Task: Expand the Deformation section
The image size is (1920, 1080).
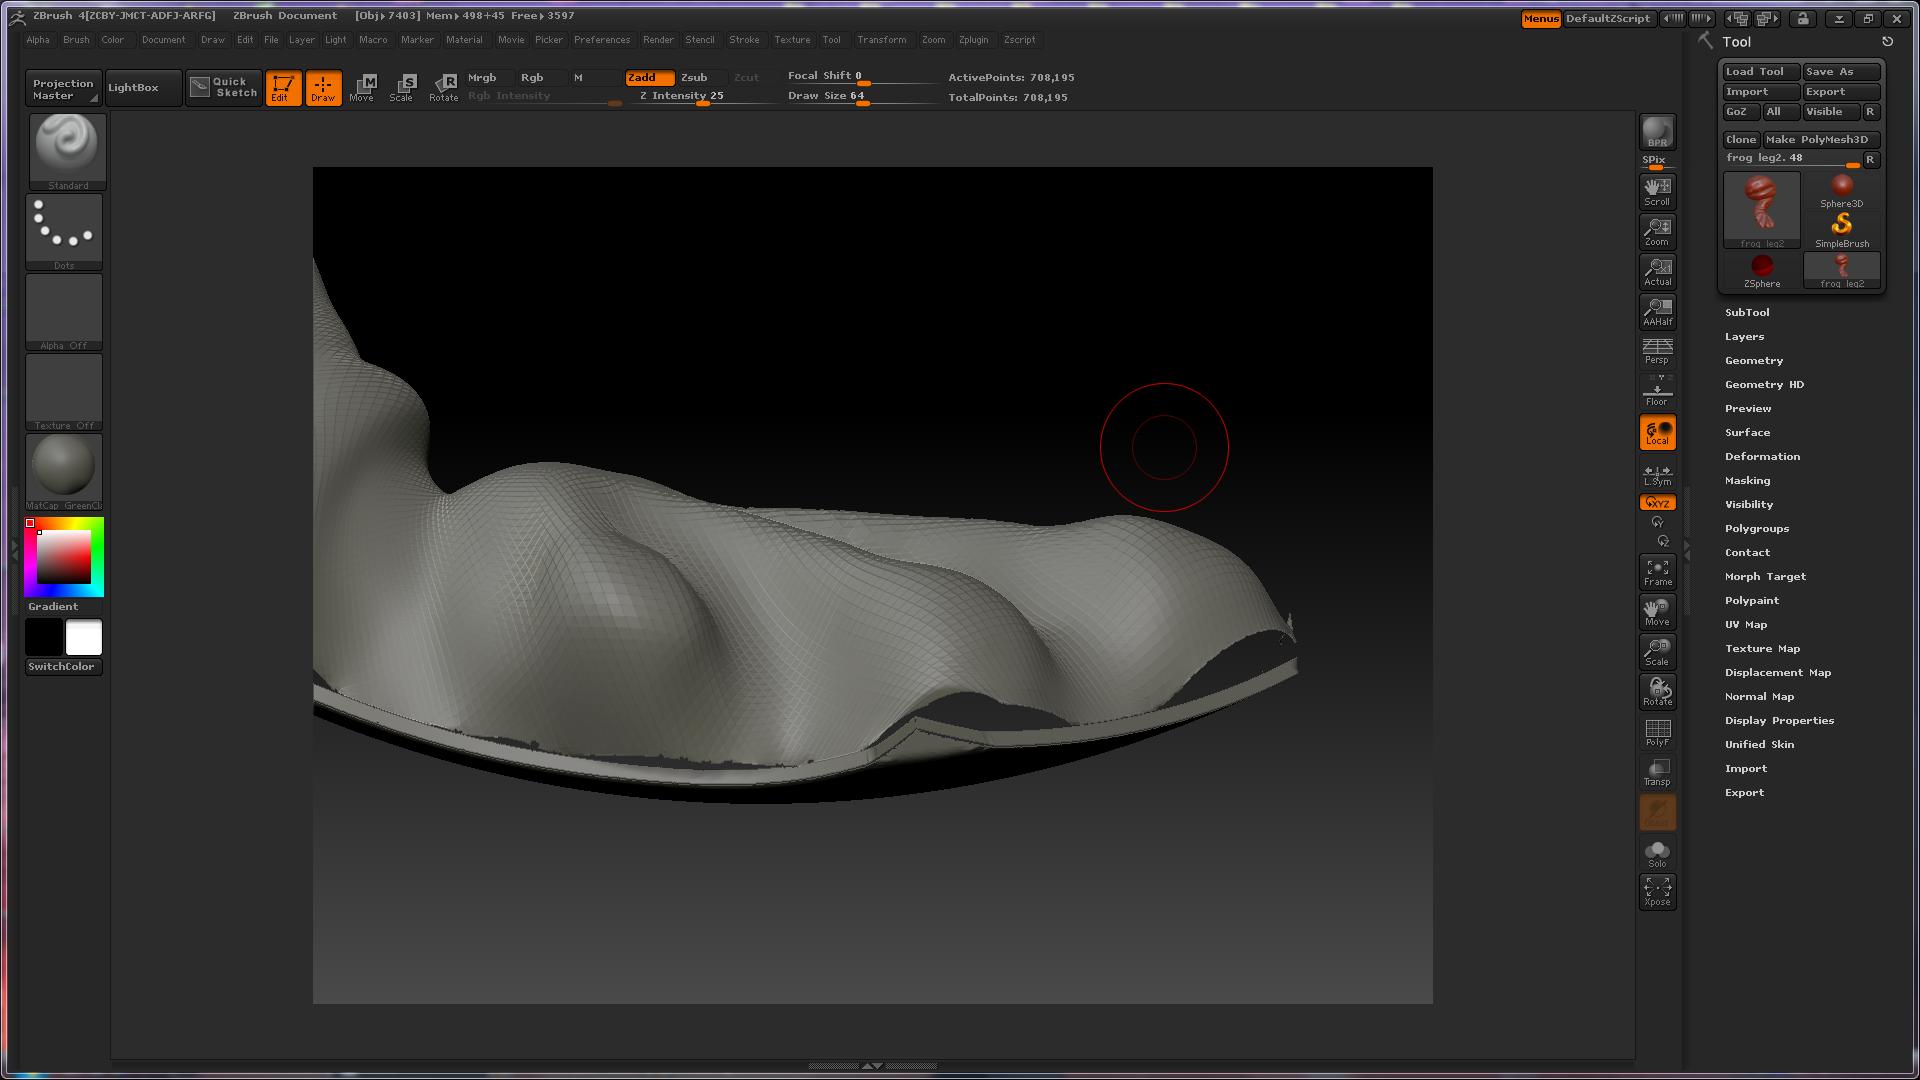Action: (1761, 457)
